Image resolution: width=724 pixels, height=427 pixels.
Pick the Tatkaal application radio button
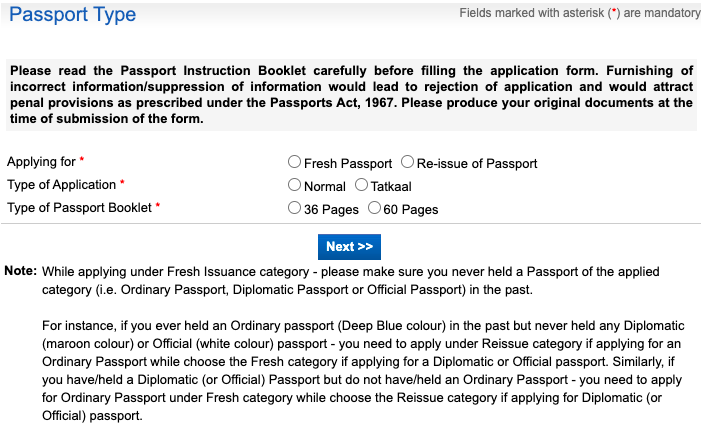pyautogui.click(x=361, y=185)
